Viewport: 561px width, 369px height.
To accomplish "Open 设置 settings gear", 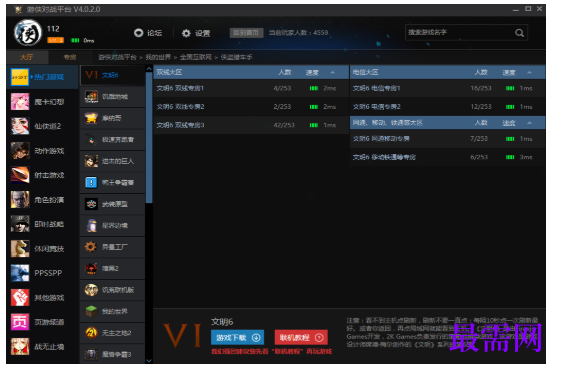I will pos(186,34).
